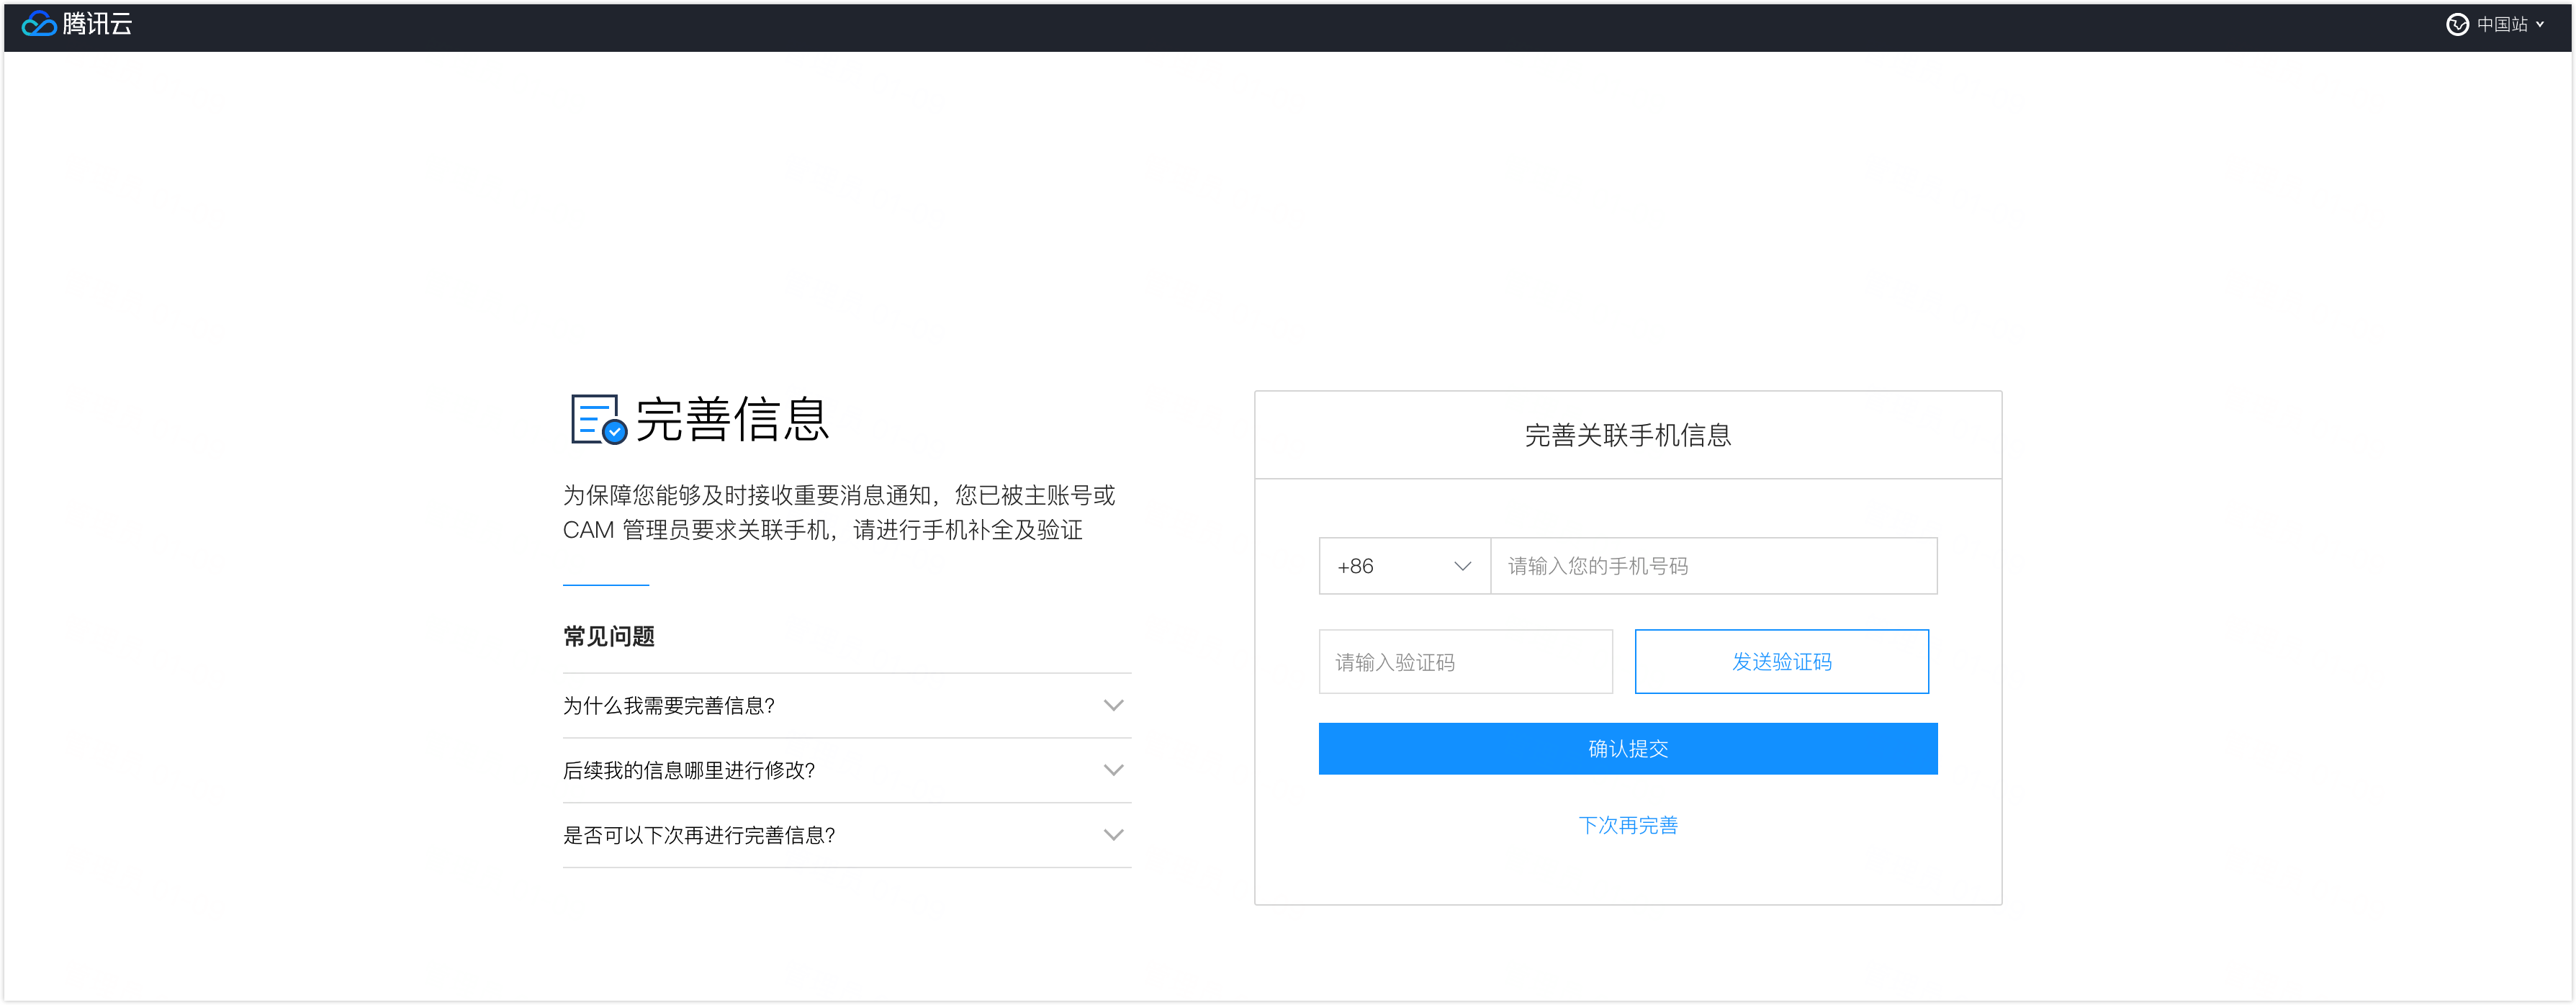Submit with the 确认提交 button

[1627, 748]
